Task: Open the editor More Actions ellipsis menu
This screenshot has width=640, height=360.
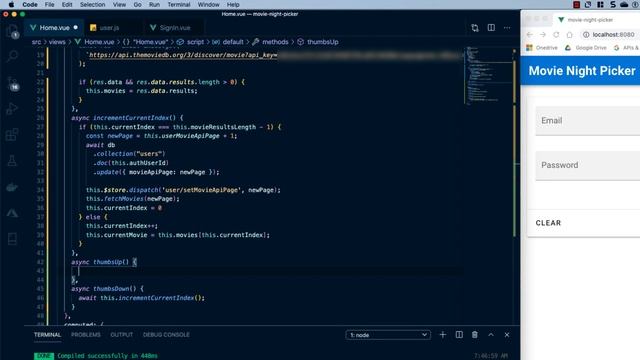Action: (x=507, y=28)
